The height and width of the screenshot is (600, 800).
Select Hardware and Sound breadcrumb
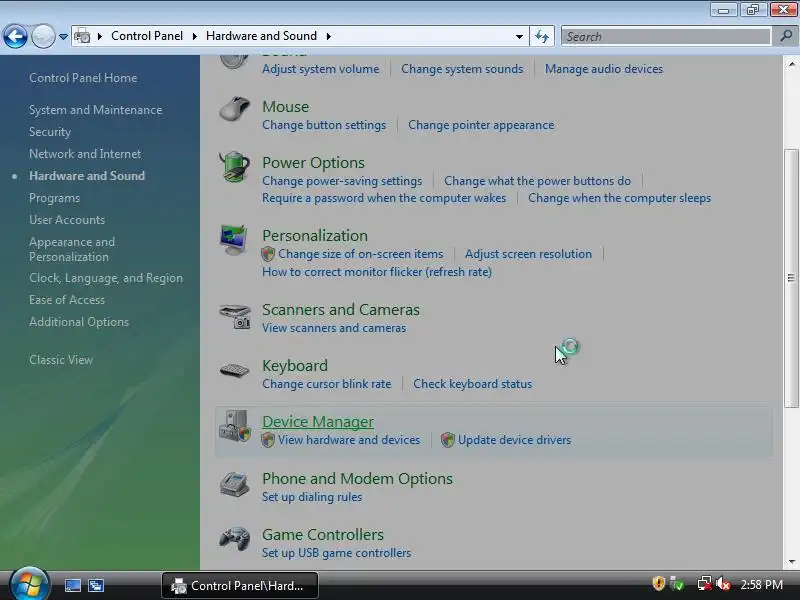pyautogui.click(x=261, y=36)
